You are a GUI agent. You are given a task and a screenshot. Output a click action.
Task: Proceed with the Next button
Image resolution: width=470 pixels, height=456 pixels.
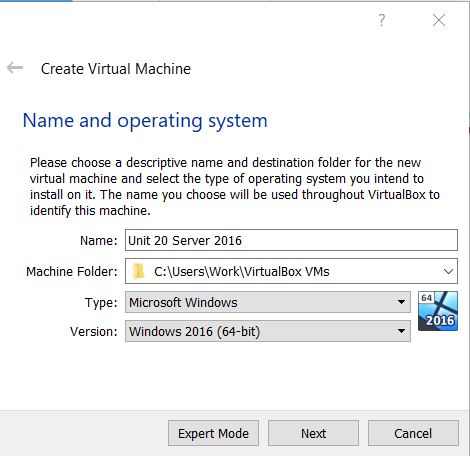313,433
